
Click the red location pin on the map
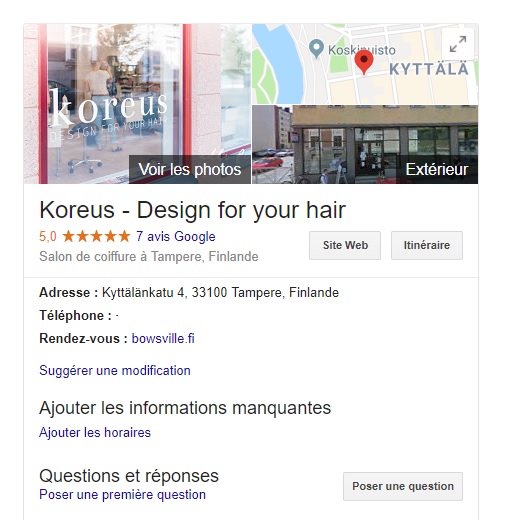pos(364,62)
